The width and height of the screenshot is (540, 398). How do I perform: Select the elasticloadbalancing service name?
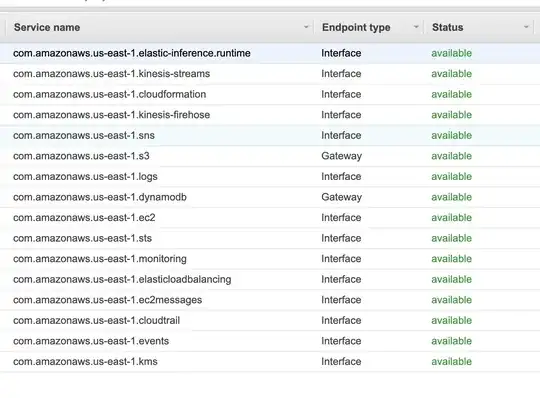coord(122,280)
